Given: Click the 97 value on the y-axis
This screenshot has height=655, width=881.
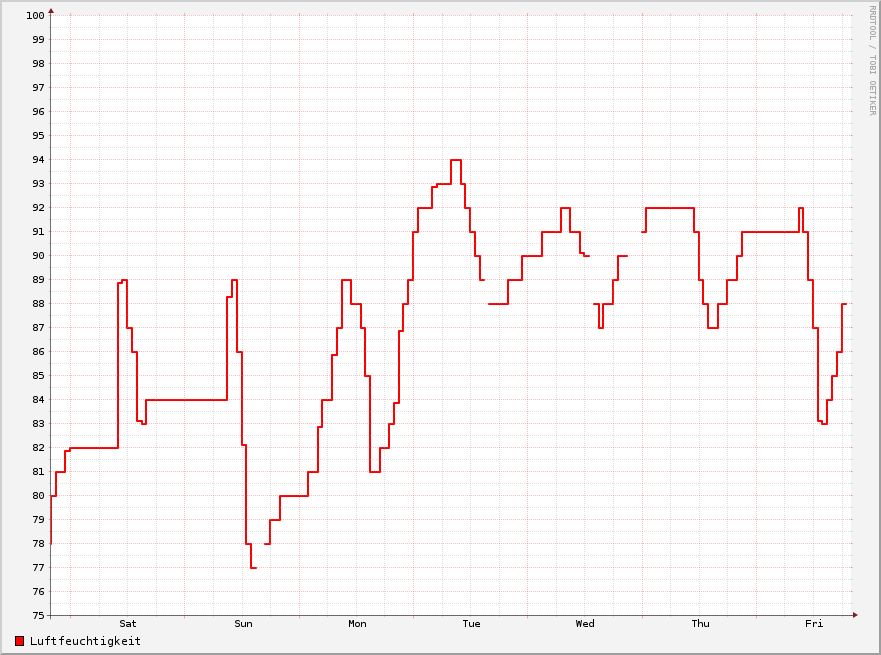Looking at the screenshot, I should [38, 88].
